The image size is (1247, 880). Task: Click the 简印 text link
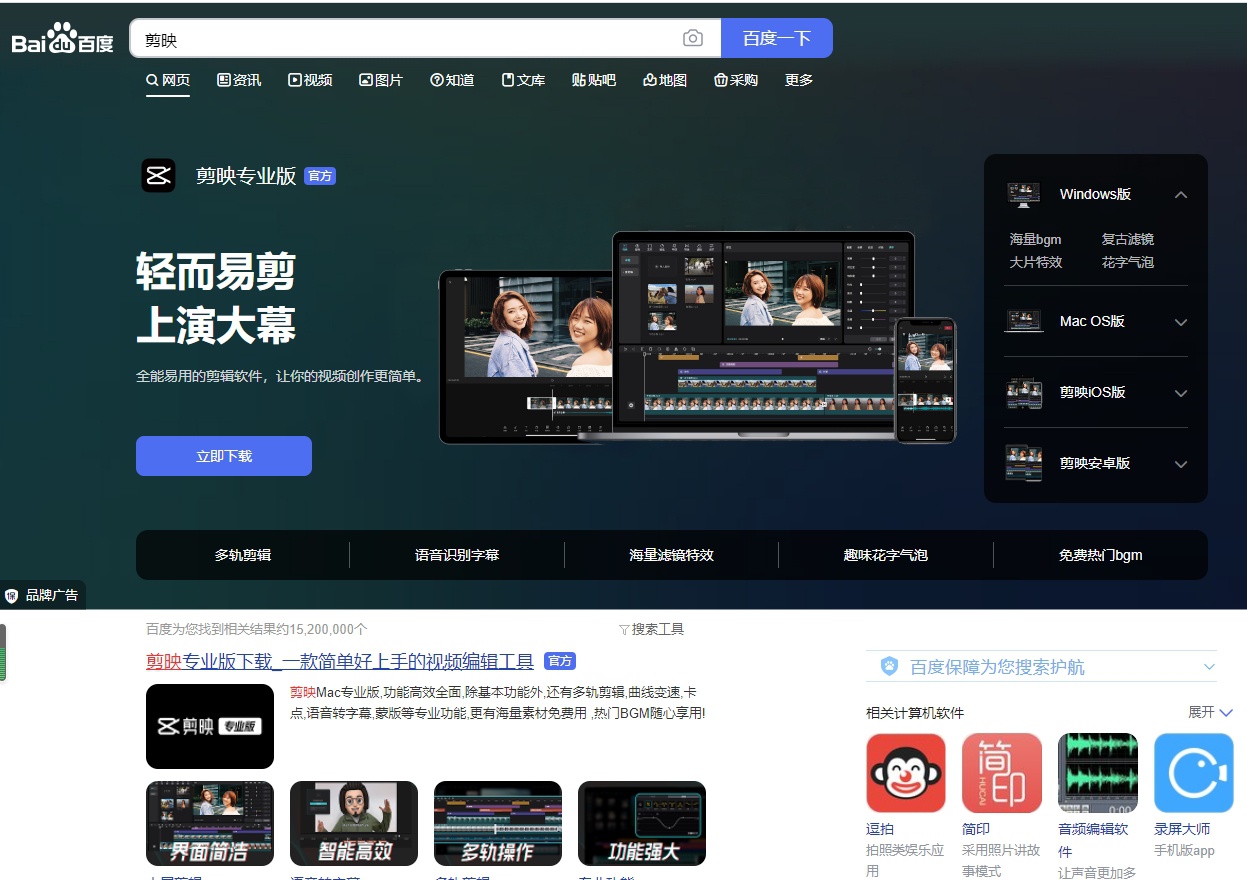(976, 829)
